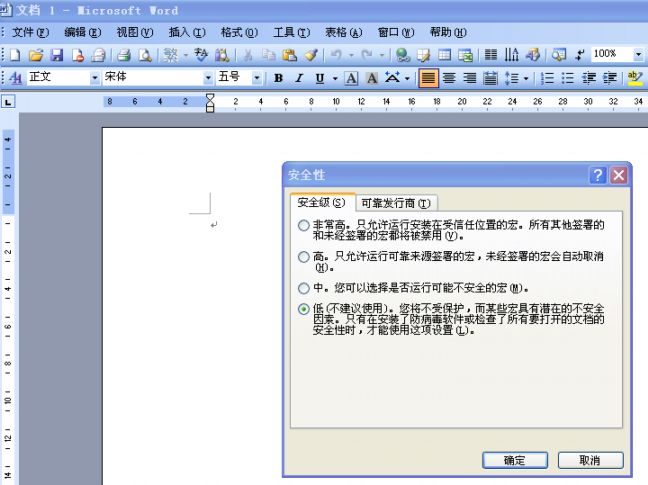648x485 pixels.
Task: Expand the line spacing dropdown arrow
Action: [526, 78]
